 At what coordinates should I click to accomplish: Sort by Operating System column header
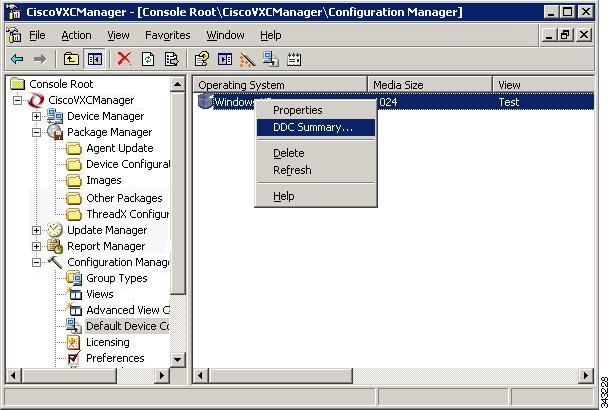click(x=280, y=85)
